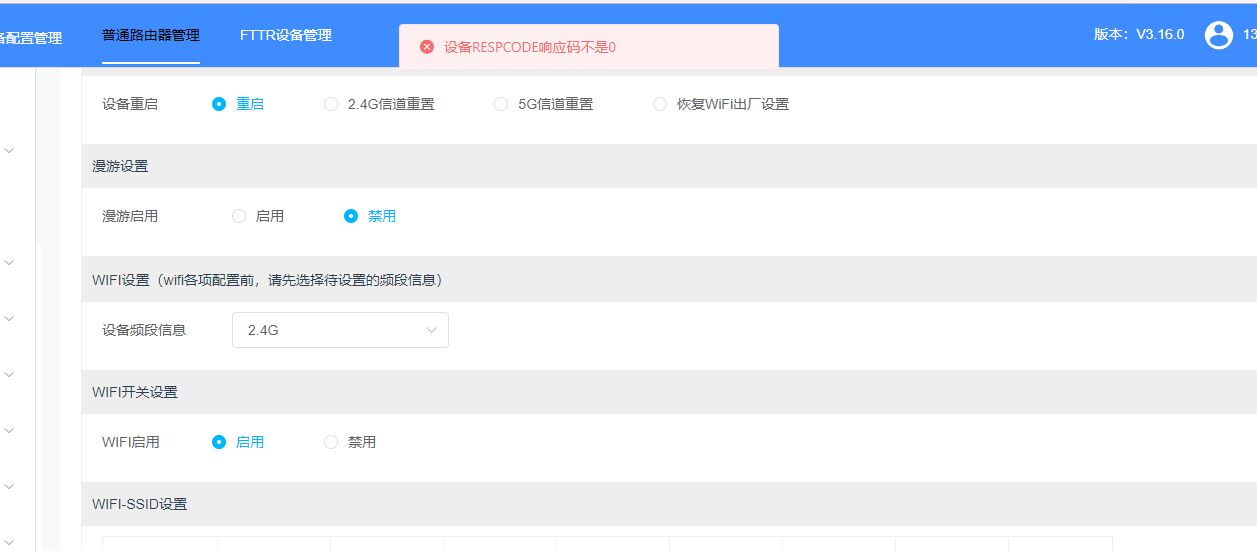Click the 设备重启 row label
The height and width of the screenshot is (551, 1257).
(x=130, y=104)
